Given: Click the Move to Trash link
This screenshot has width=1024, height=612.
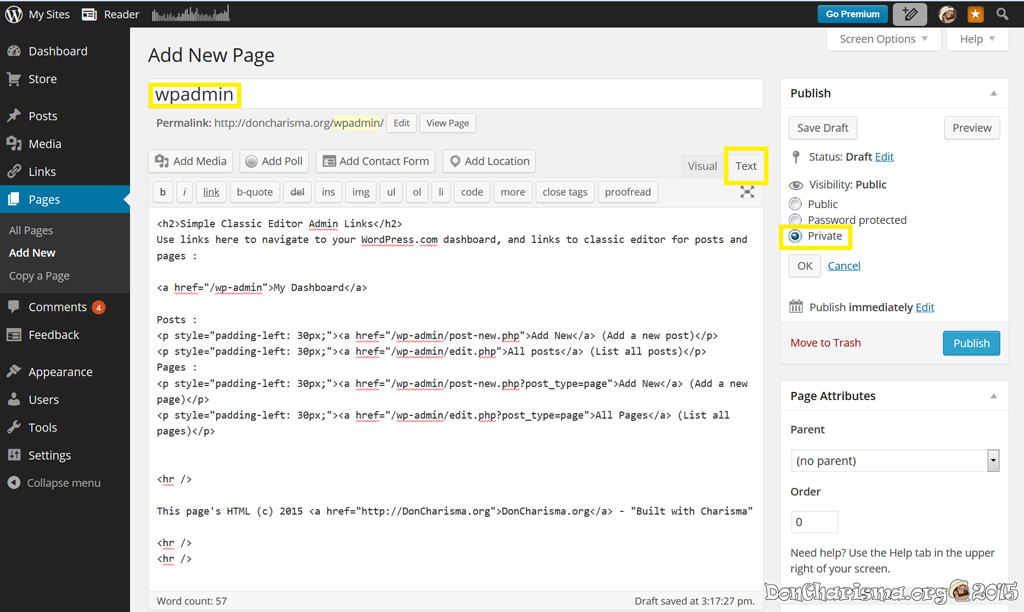Looking at the screenshot, I should click(825, 343).
